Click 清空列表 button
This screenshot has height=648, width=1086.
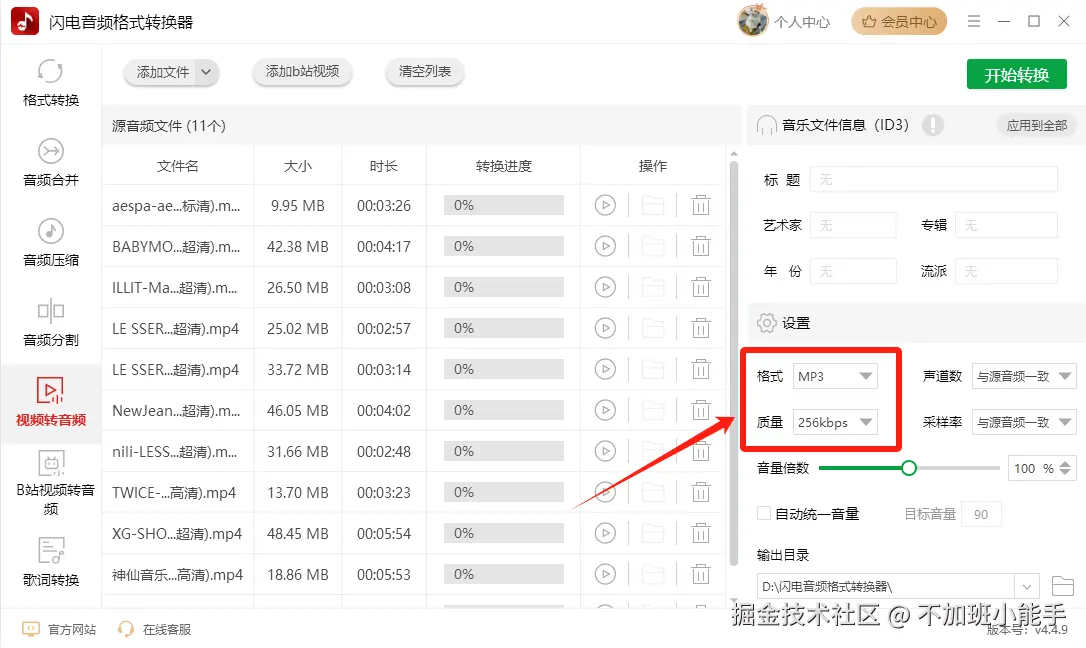[425, 71]
